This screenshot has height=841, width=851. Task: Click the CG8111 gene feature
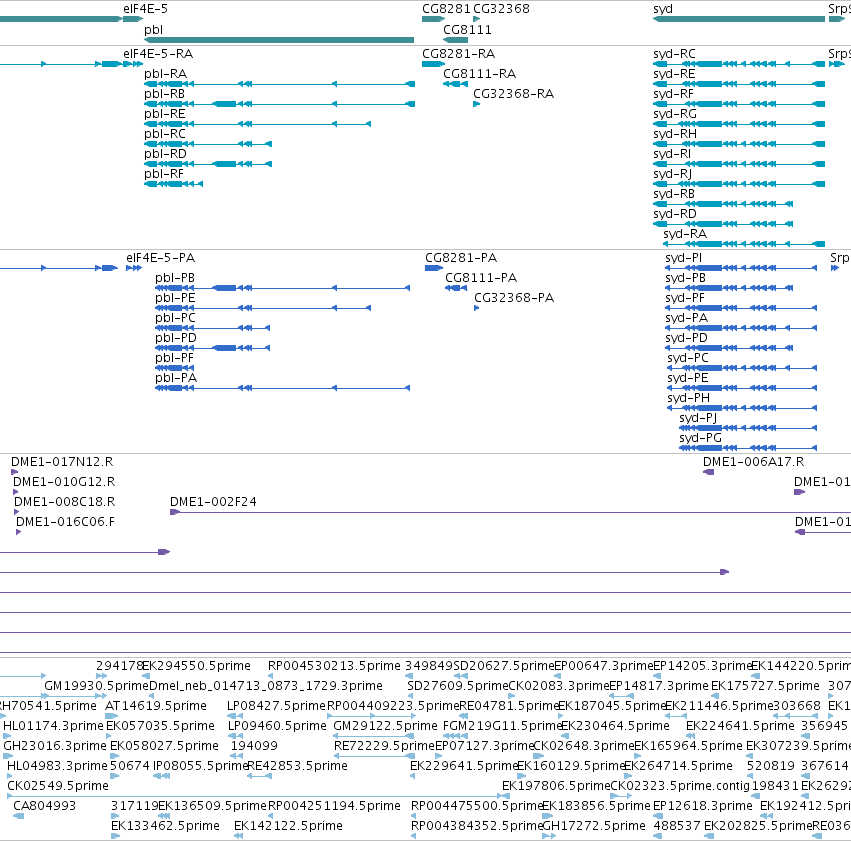[455, 40]
